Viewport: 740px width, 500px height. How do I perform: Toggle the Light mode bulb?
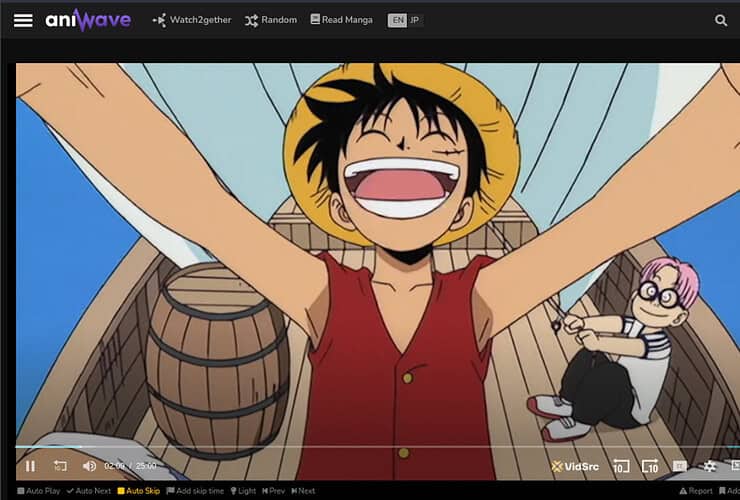coord(243,491)
